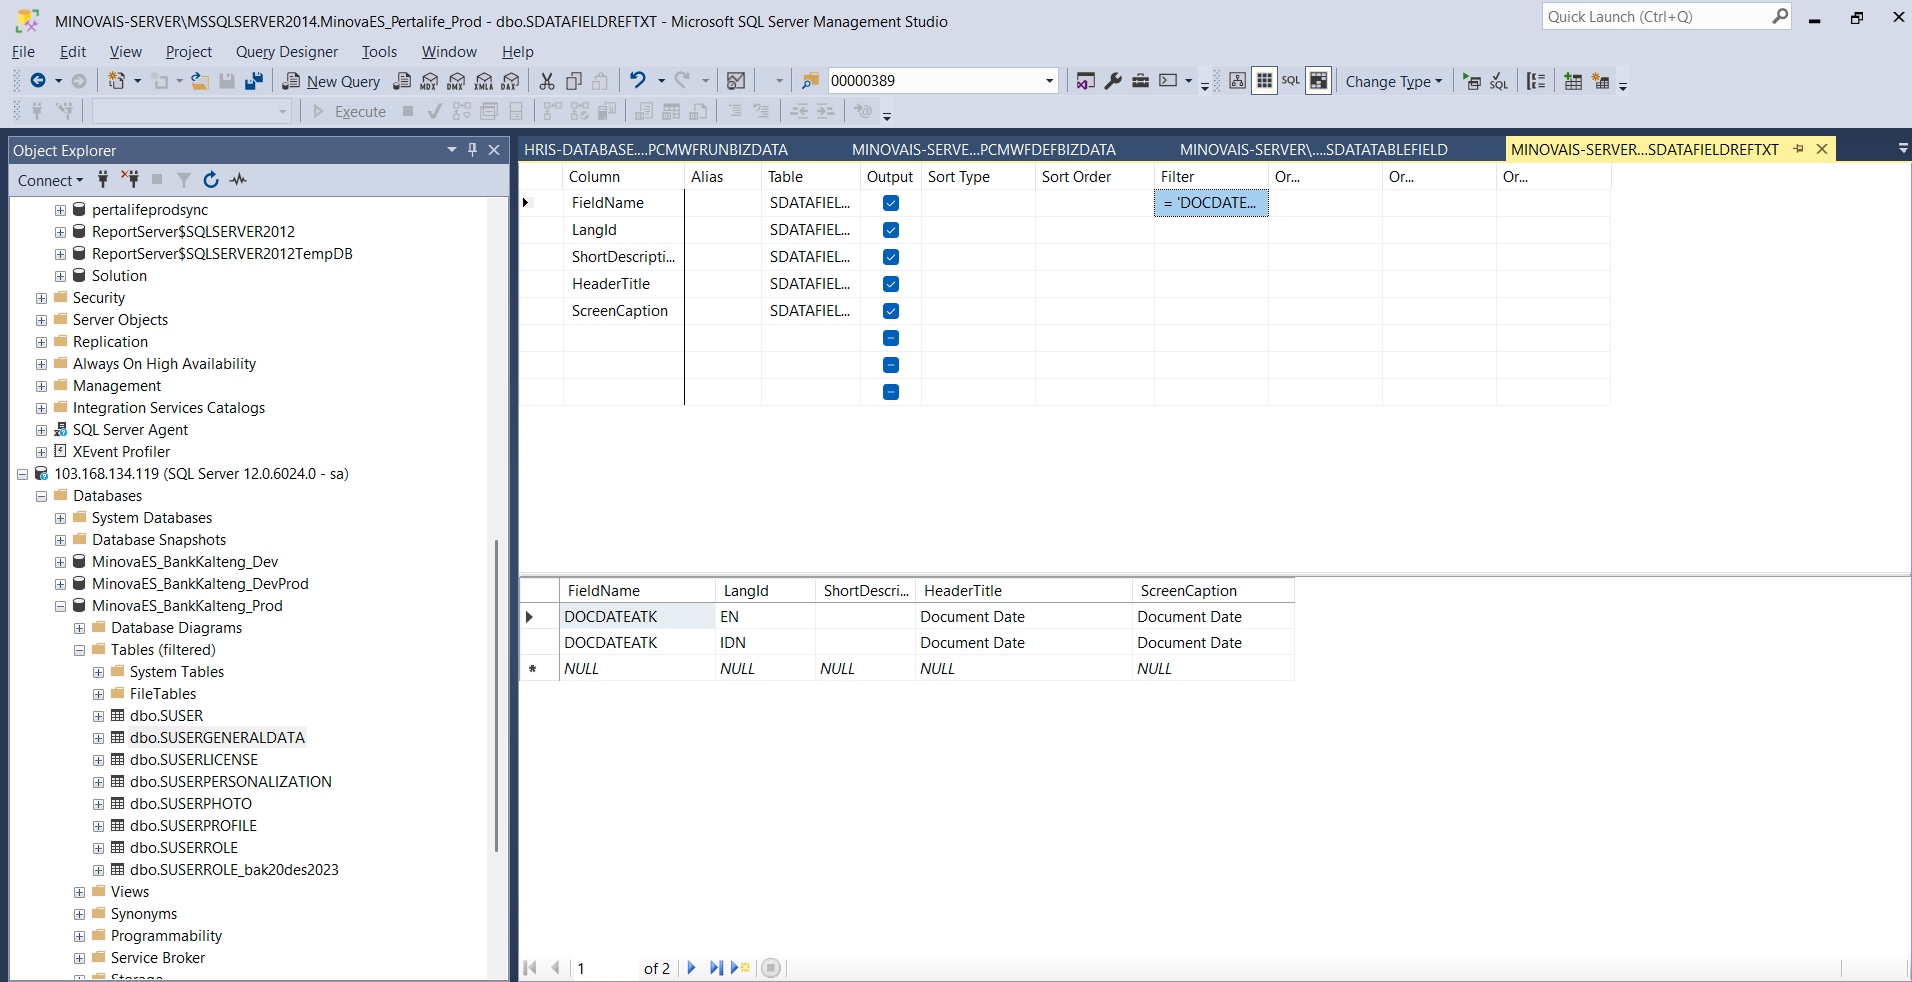The image size is (1912, 982).
Task: Click the Toolbox icon
Action: coord(1140,81)
